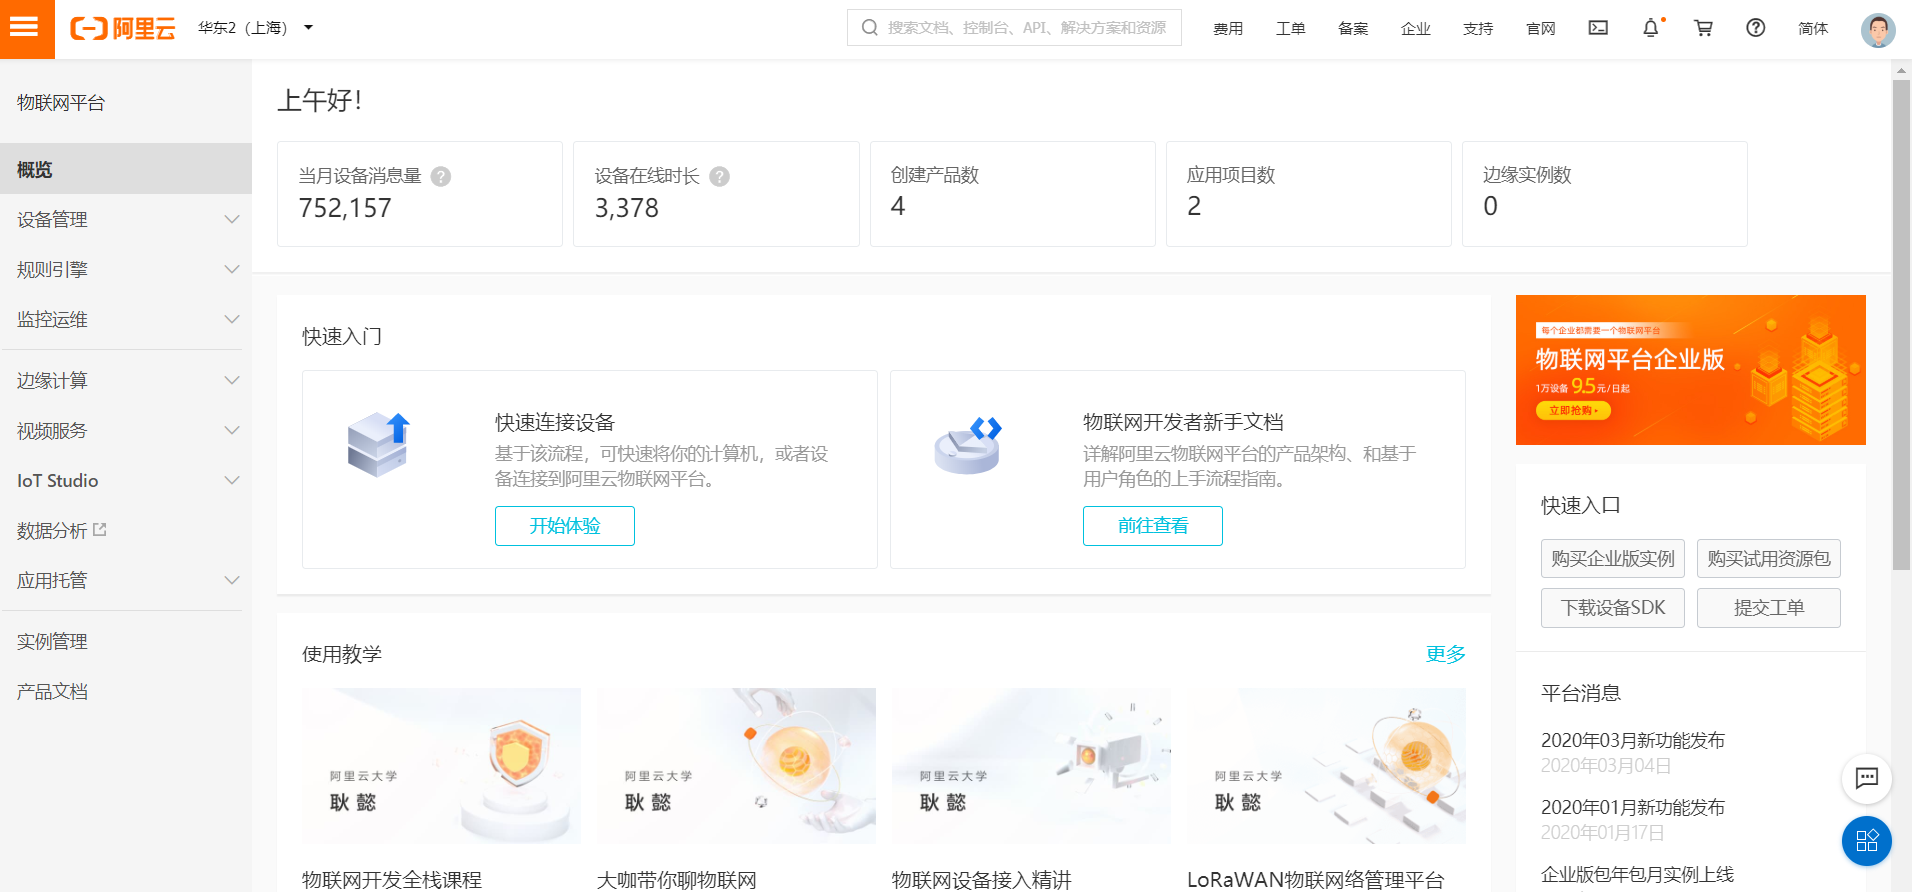Click the vertical page scrollbar
1912x892 pixels.
point(1901,325)
